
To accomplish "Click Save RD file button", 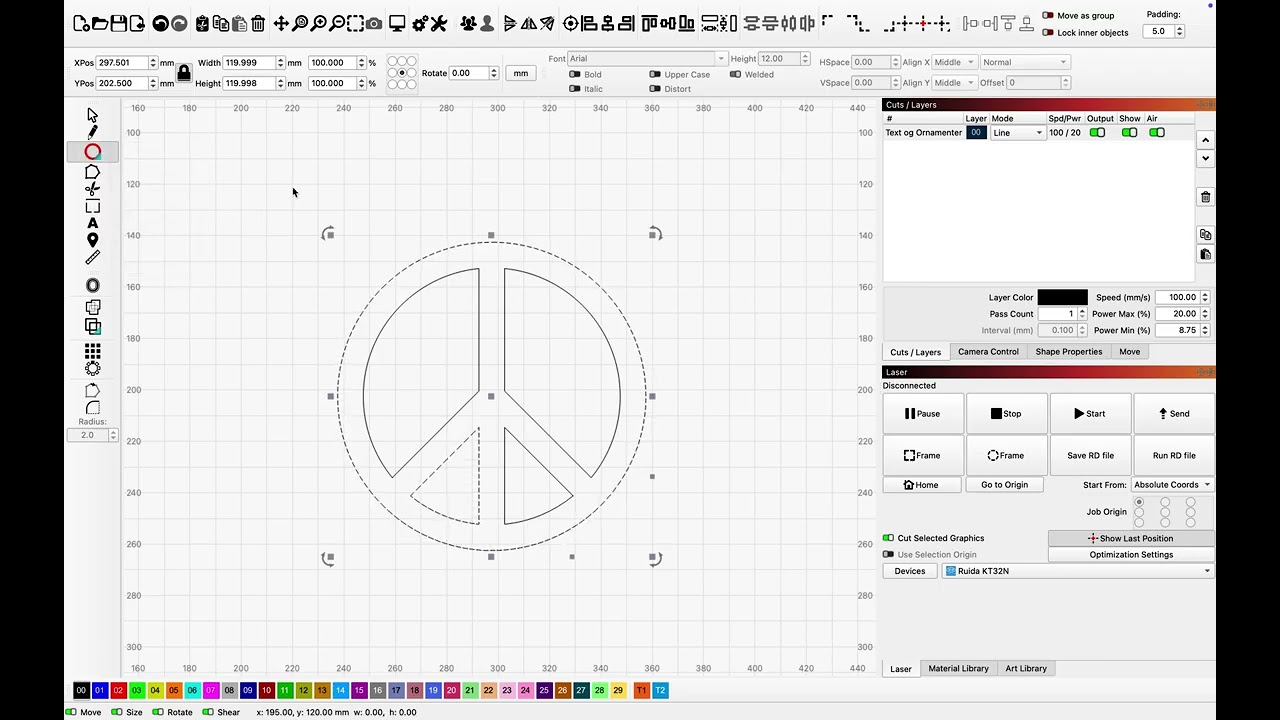I will (x=1090, y=456).
